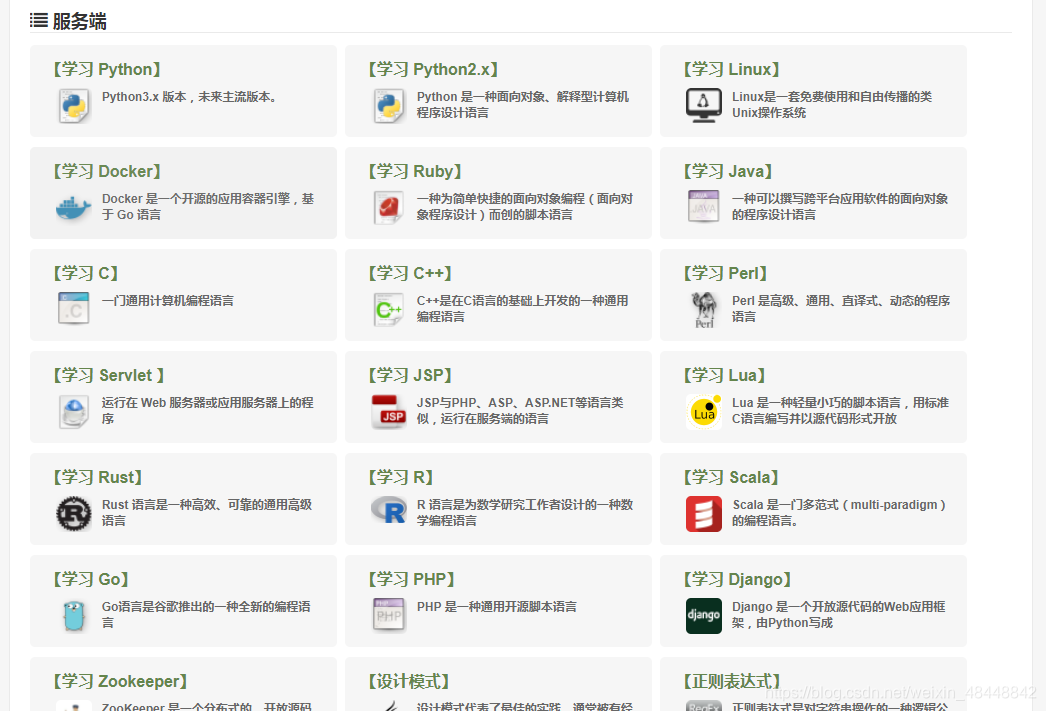
Task: Open the 【学习 Go】 link
Action: pyautogui.click(x=91, y=580)
